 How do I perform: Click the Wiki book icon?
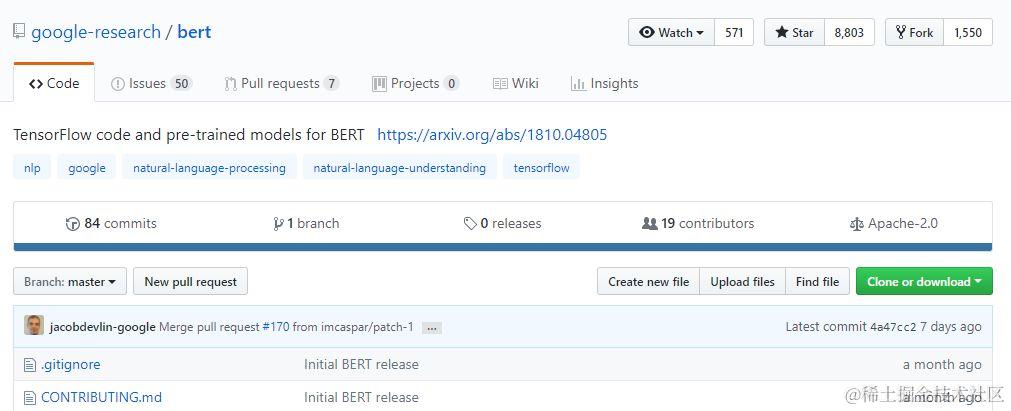[500, 84]
